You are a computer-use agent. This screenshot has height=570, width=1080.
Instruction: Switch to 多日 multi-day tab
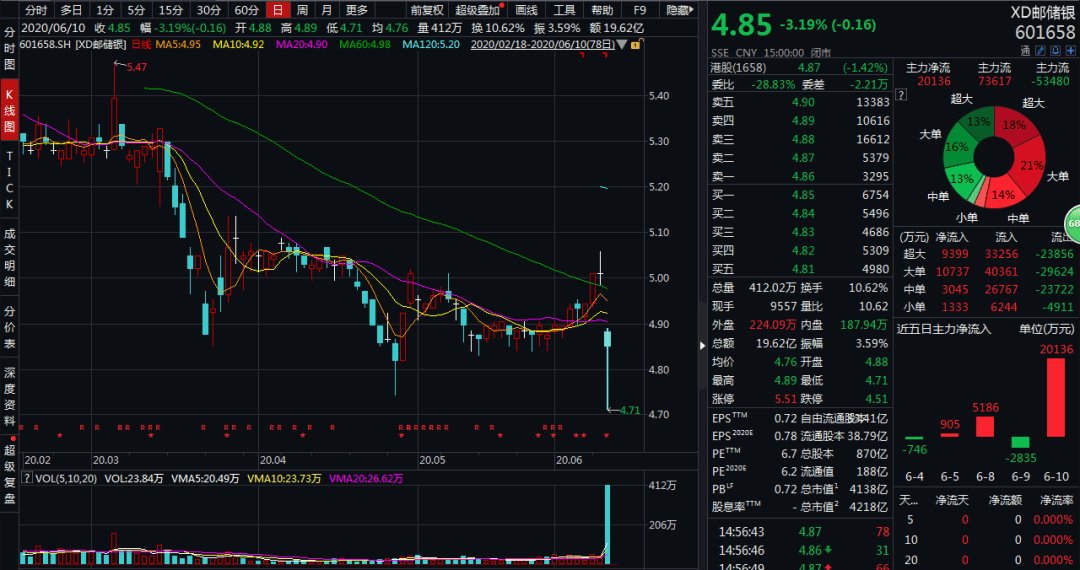[x=70, y=10]
